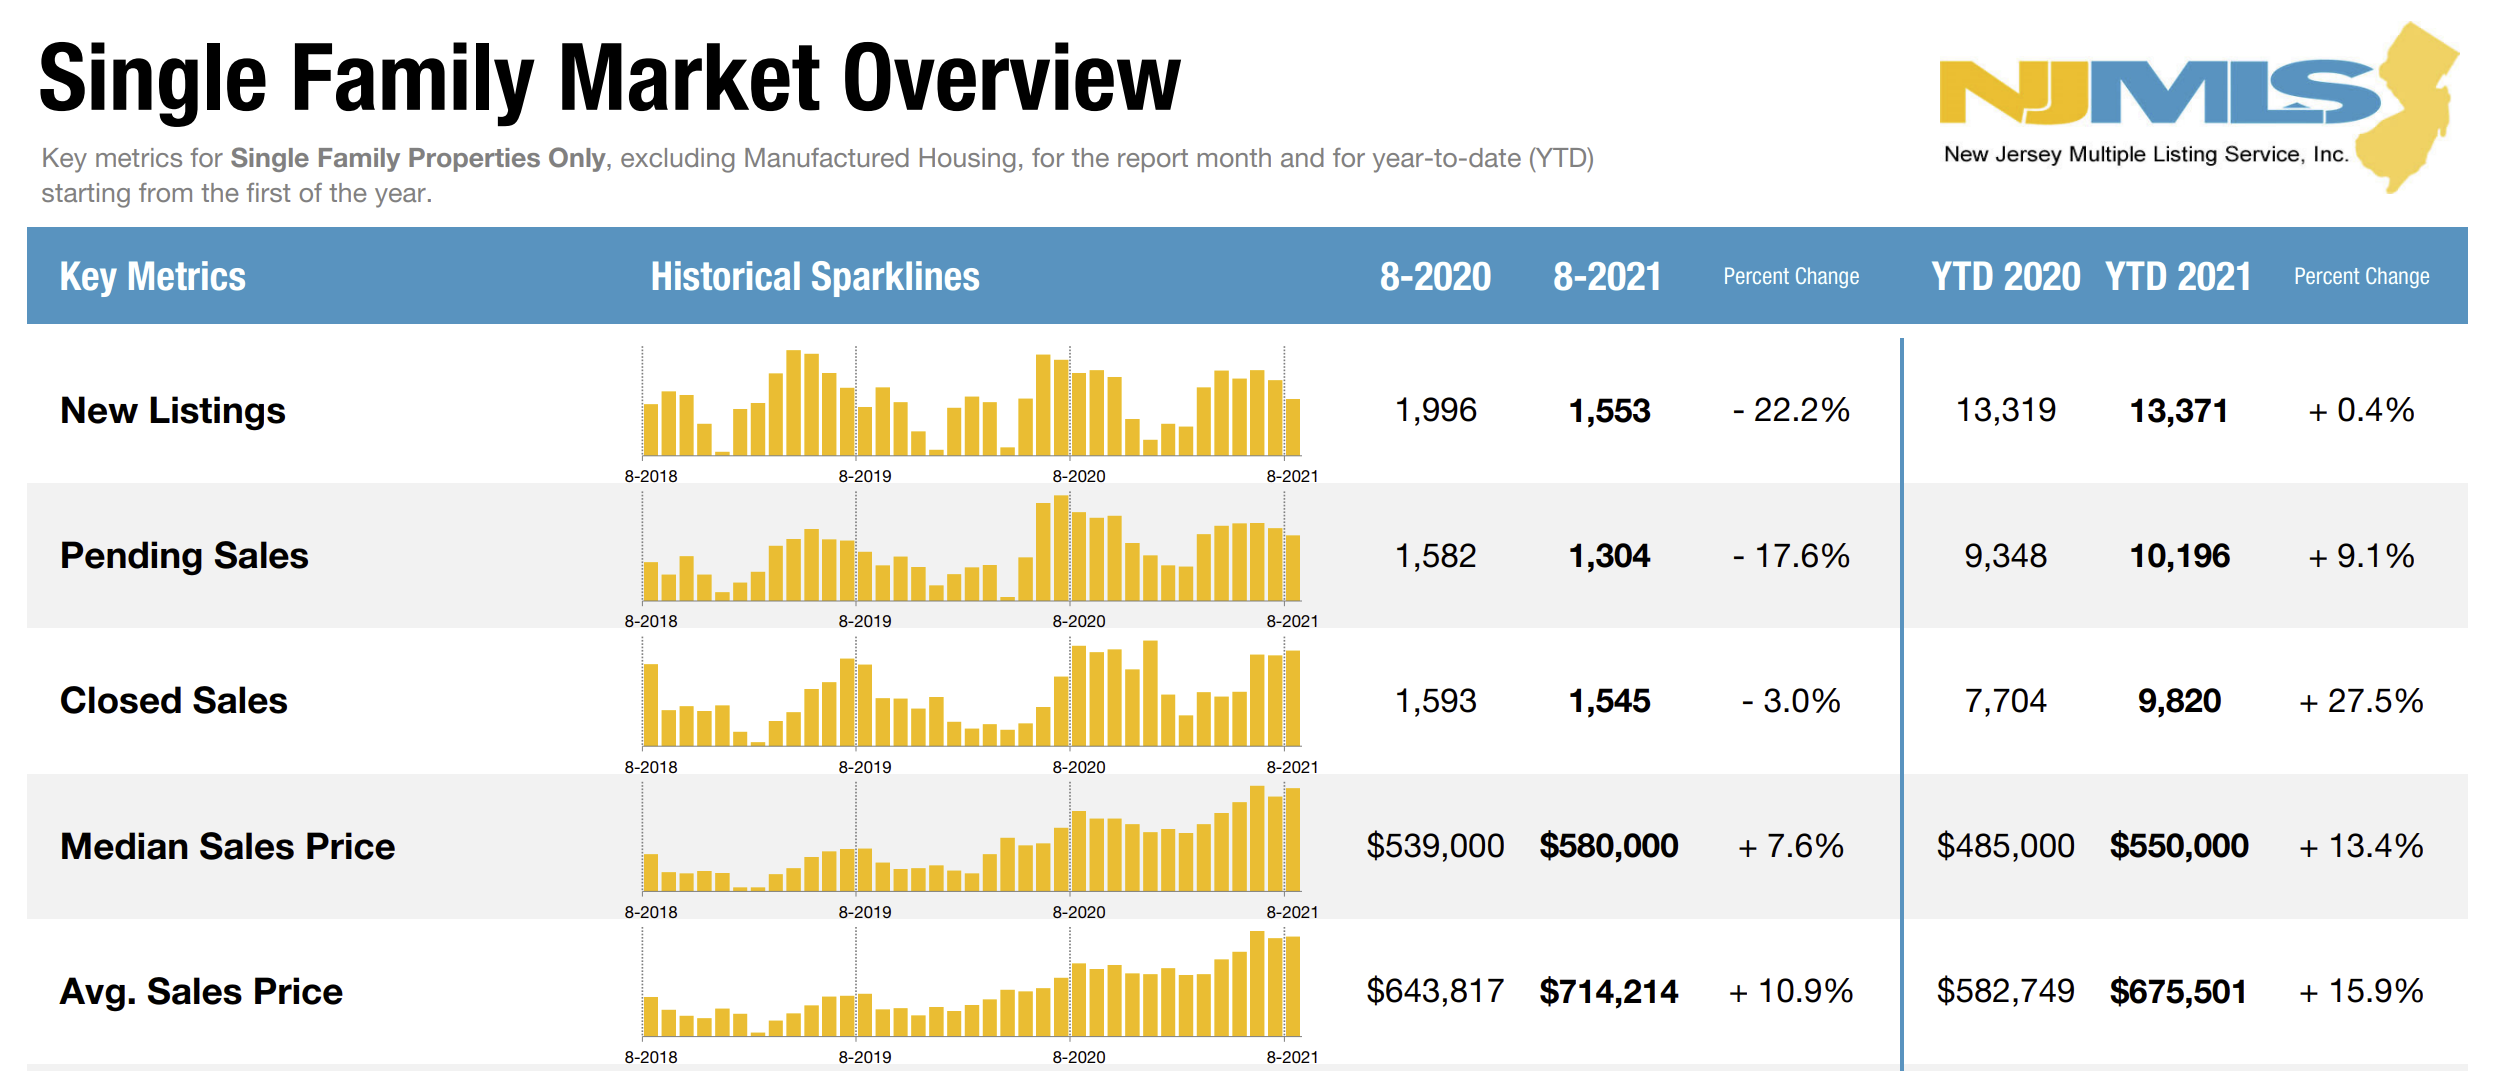Click the + 15.9% percent change
2493x1071 pixels.
coord(2361,991)
